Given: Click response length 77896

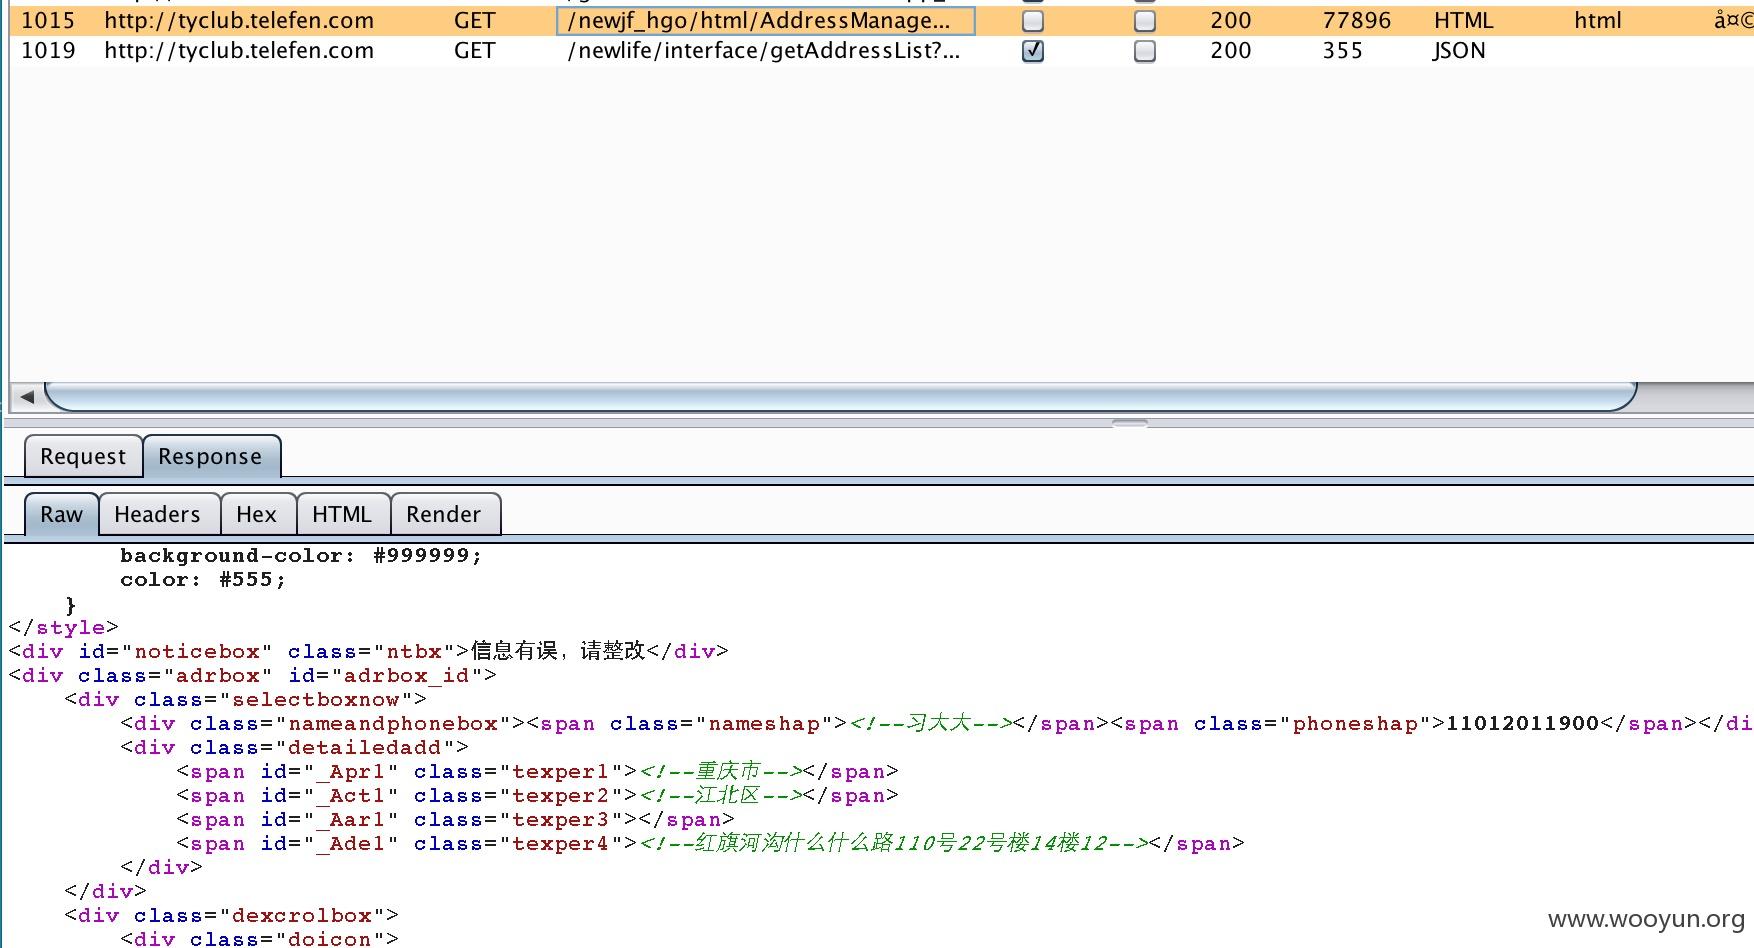Looking at the screenshot, I should coord(1356,21).
